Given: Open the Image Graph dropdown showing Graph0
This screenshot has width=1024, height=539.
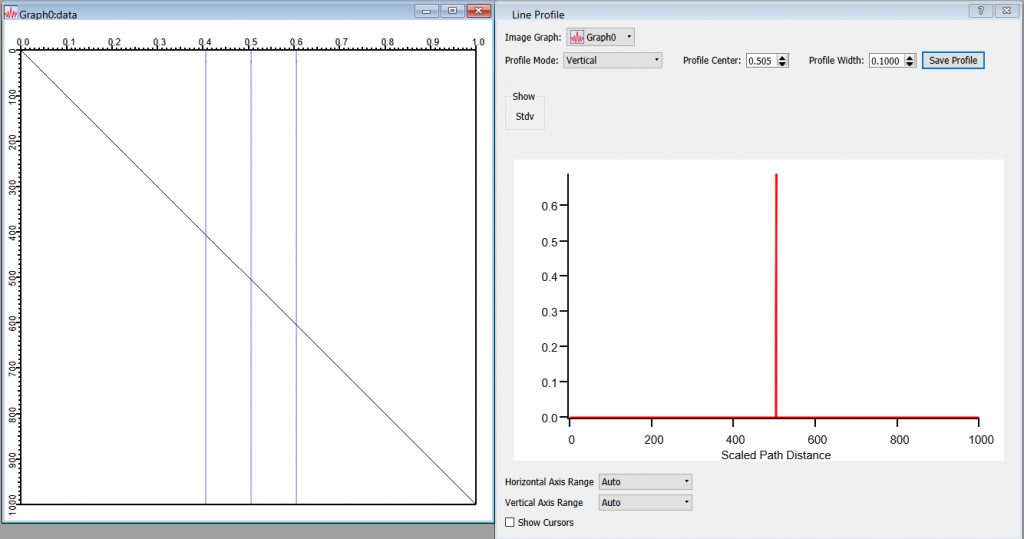Looking at the screenshot, I should tap(600, 37).
